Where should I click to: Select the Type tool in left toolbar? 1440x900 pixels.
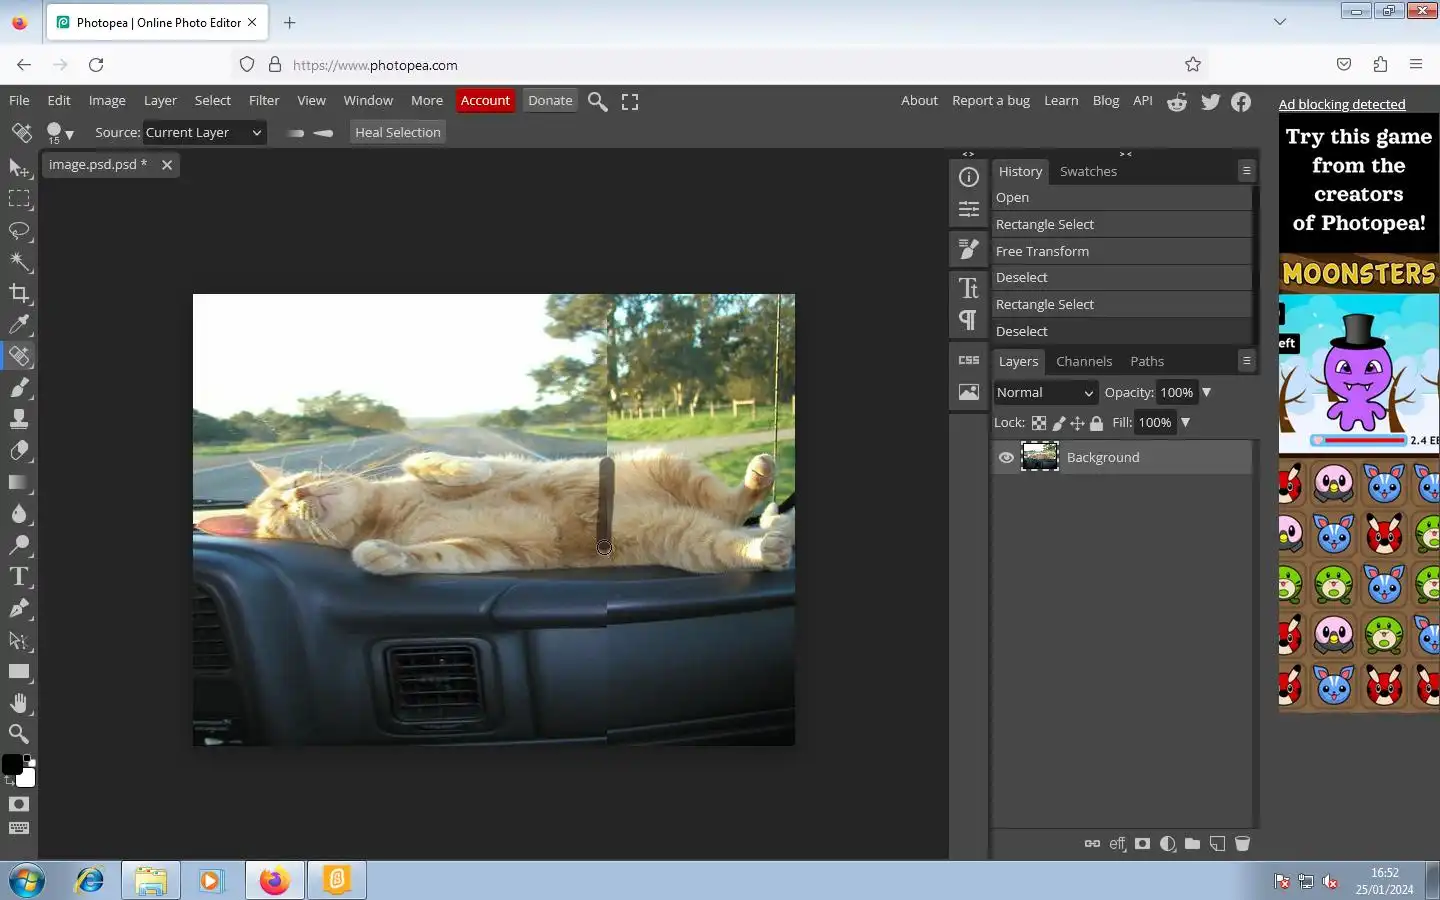click(x=19, y=577)
